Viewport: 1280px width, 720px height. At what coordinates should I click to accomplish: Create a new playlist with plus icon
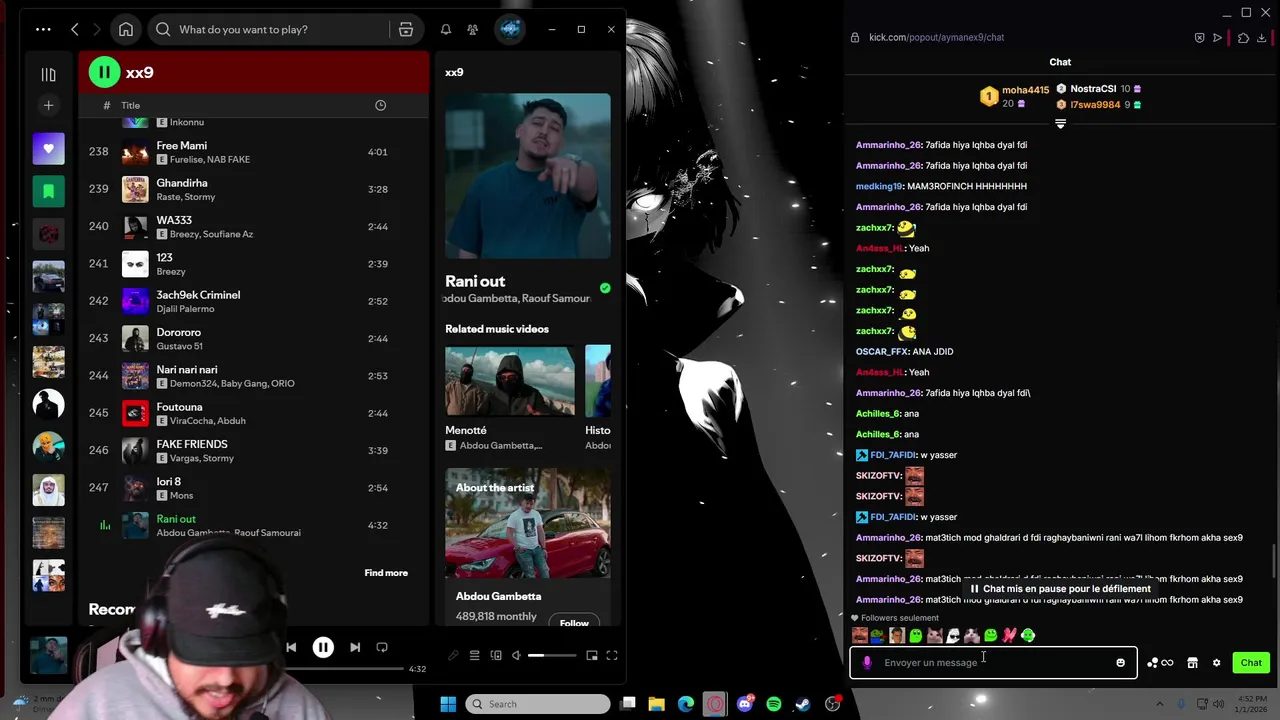pyautogui.click(x=48, y=105)
